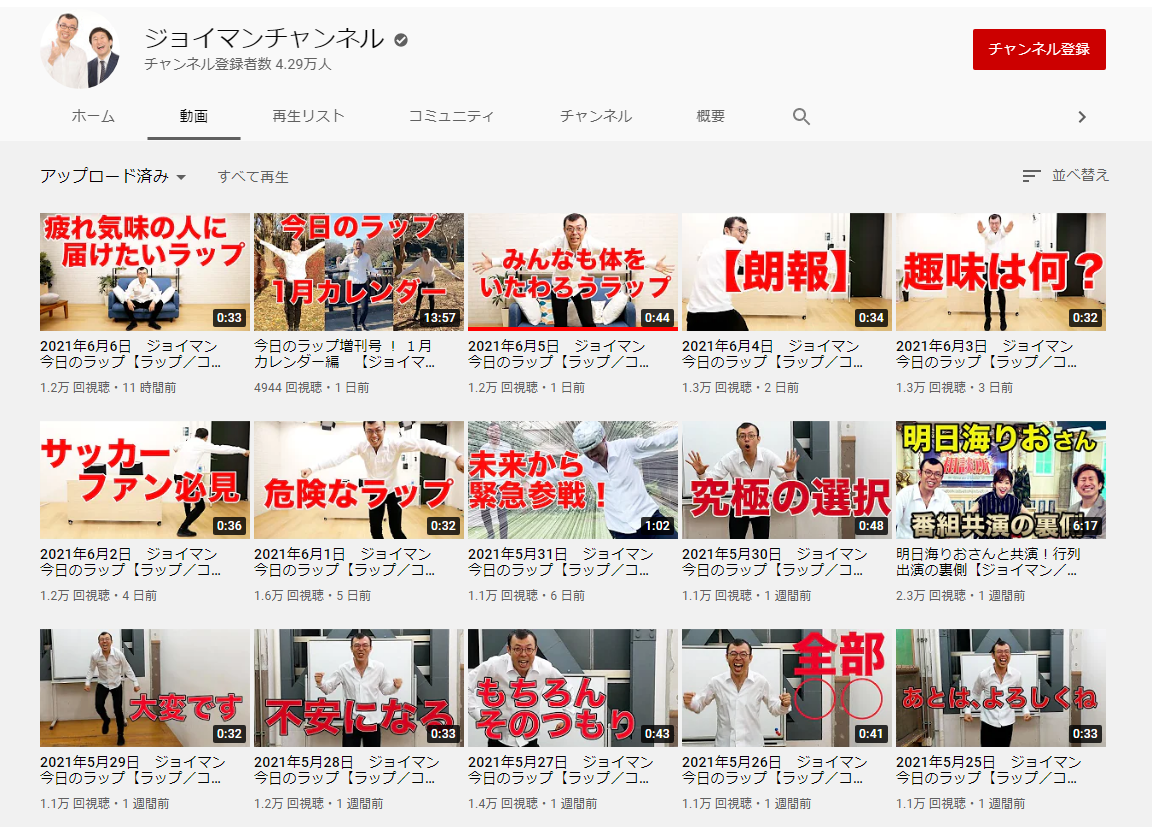Click the 2021年5月30日 ジョイマン video title
Image resolution: width=1152 pixels, height=827 pixels.
pyautogui.click(x=774, y=562)
